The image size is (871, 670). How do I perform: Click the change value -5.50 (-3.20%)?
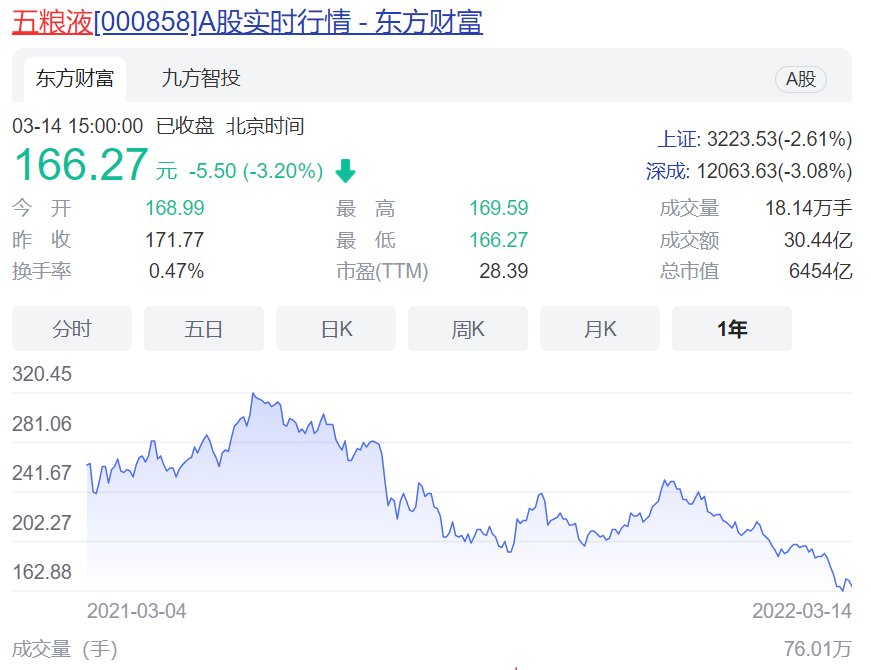[256, 171]
